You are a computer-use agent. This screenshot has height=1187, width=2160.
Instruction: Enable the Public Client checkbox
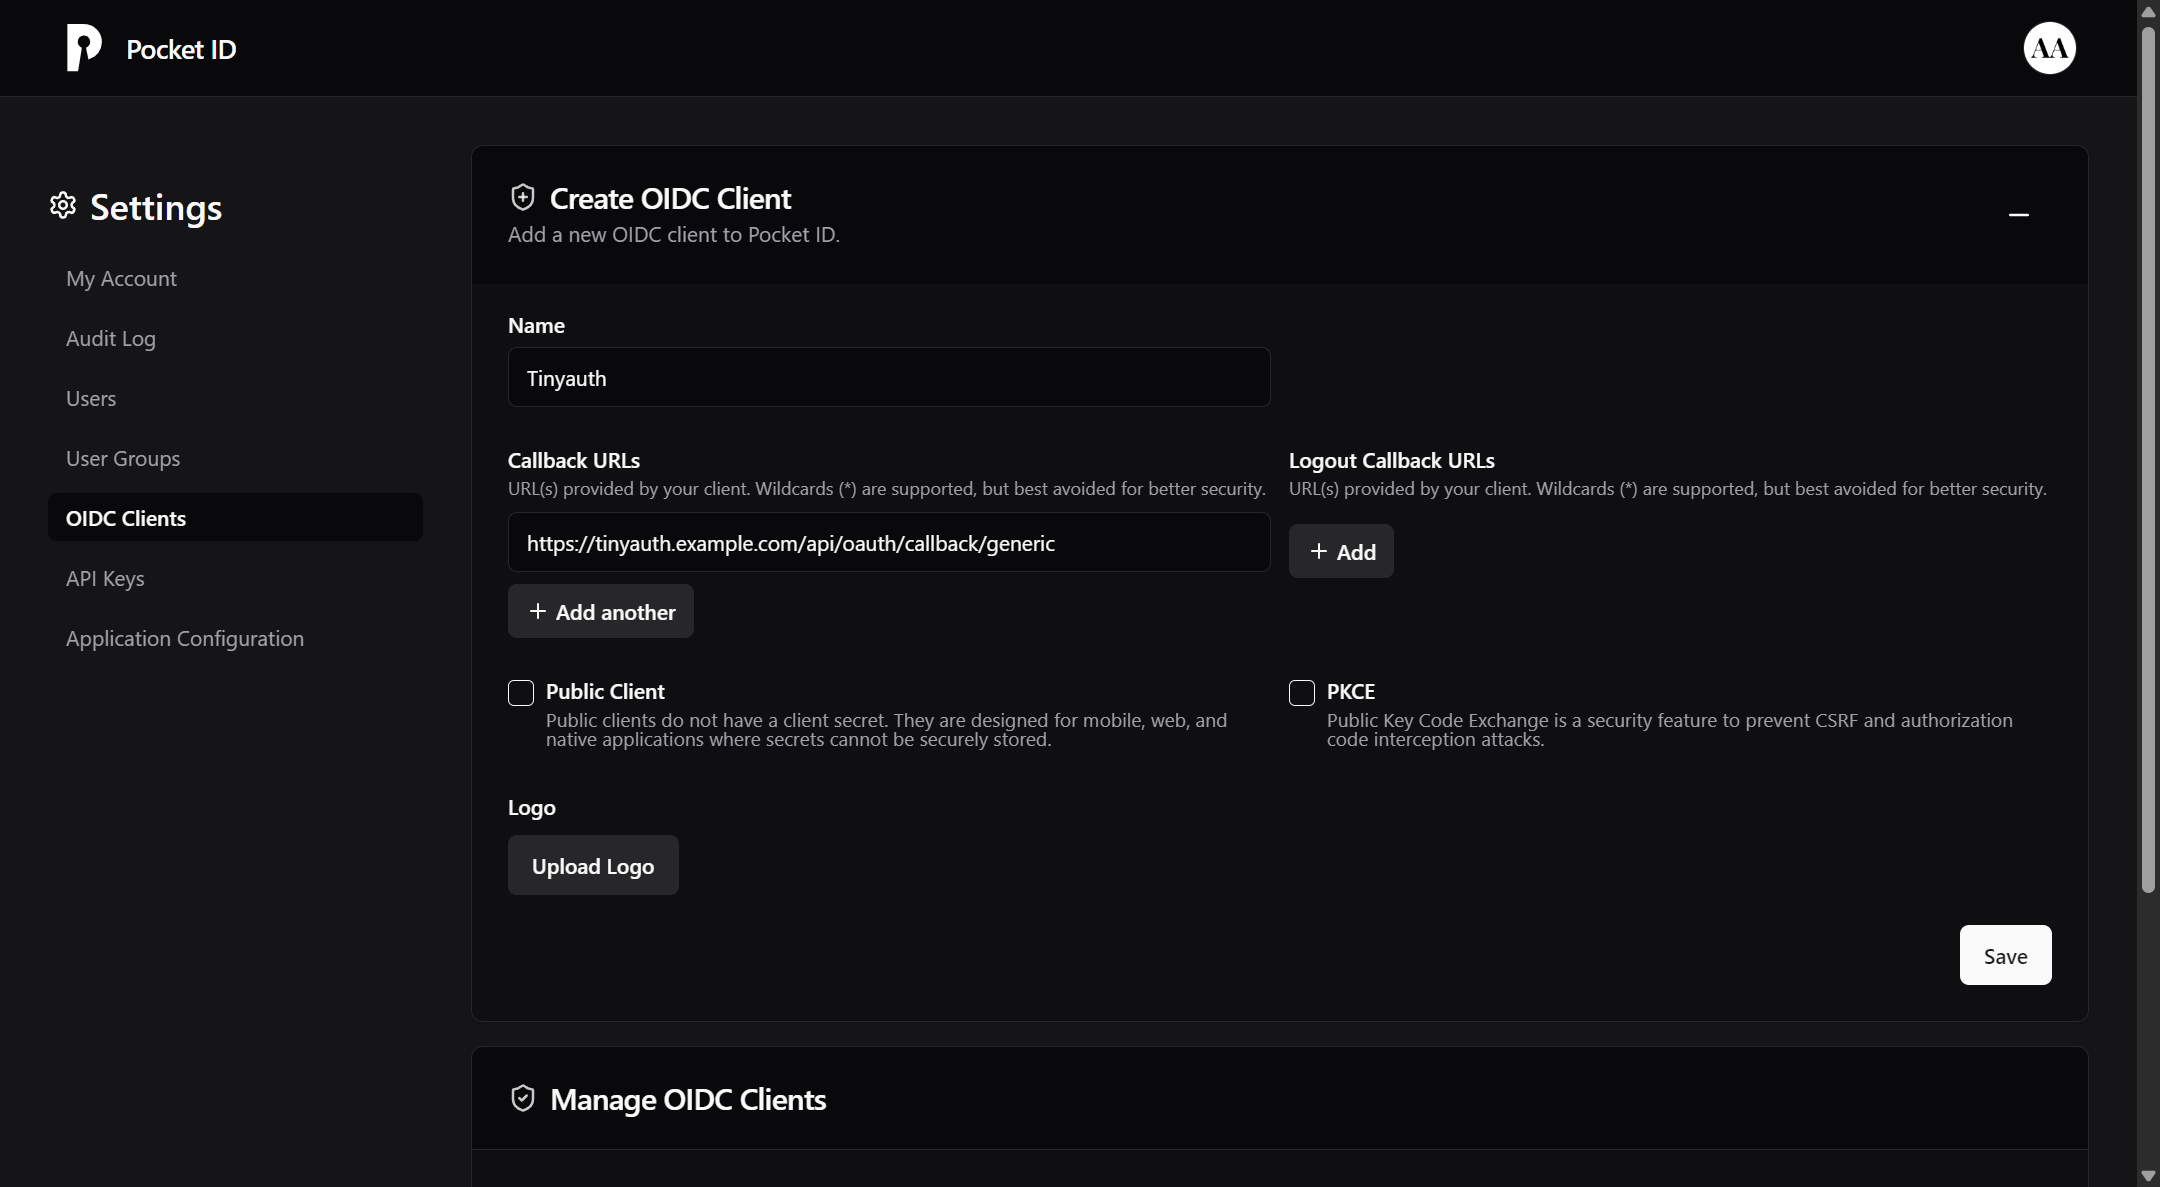(x=521, y=693)
